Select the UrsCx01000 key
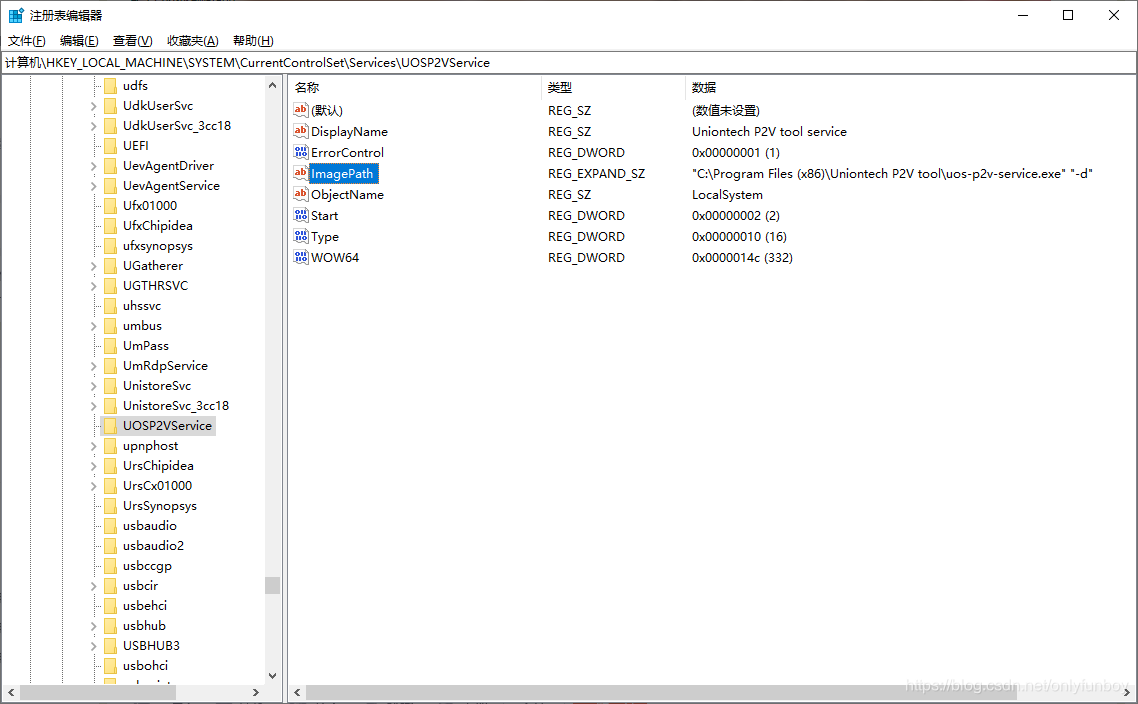 pyautogui.click(x=157, y=486)
